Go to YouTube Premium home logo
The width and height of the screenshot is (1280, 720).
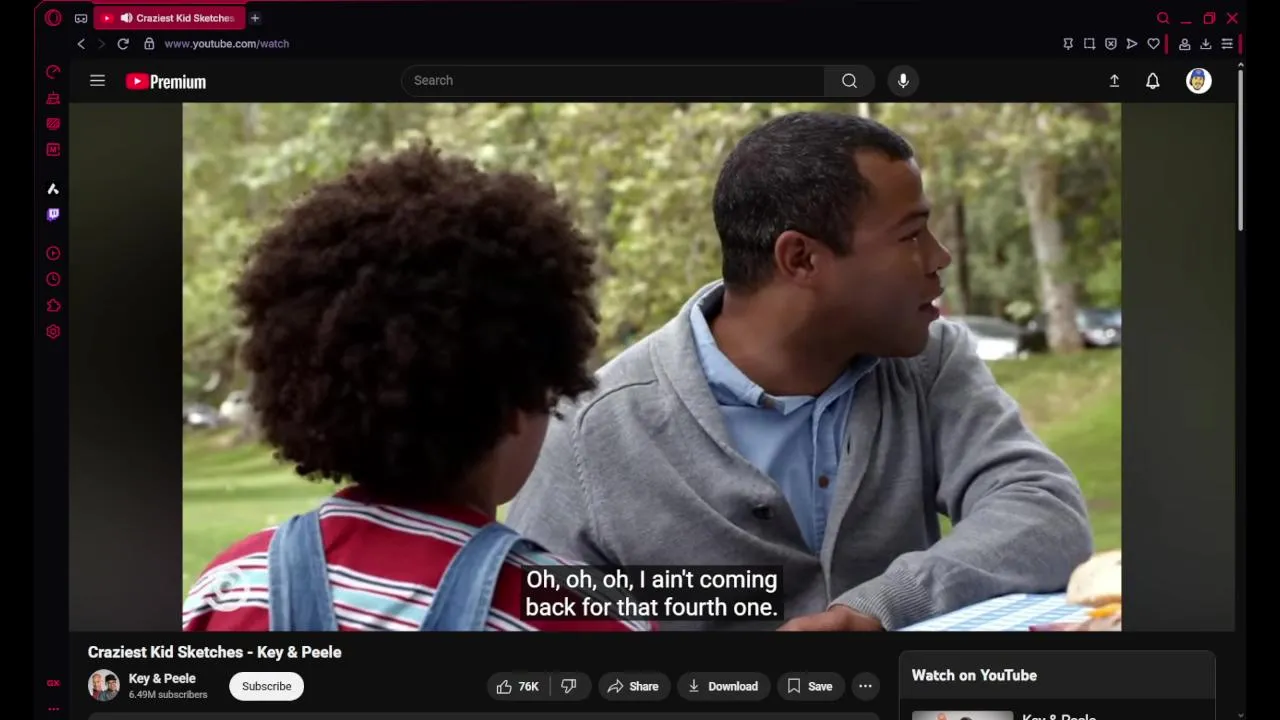[x=166, y=82]
